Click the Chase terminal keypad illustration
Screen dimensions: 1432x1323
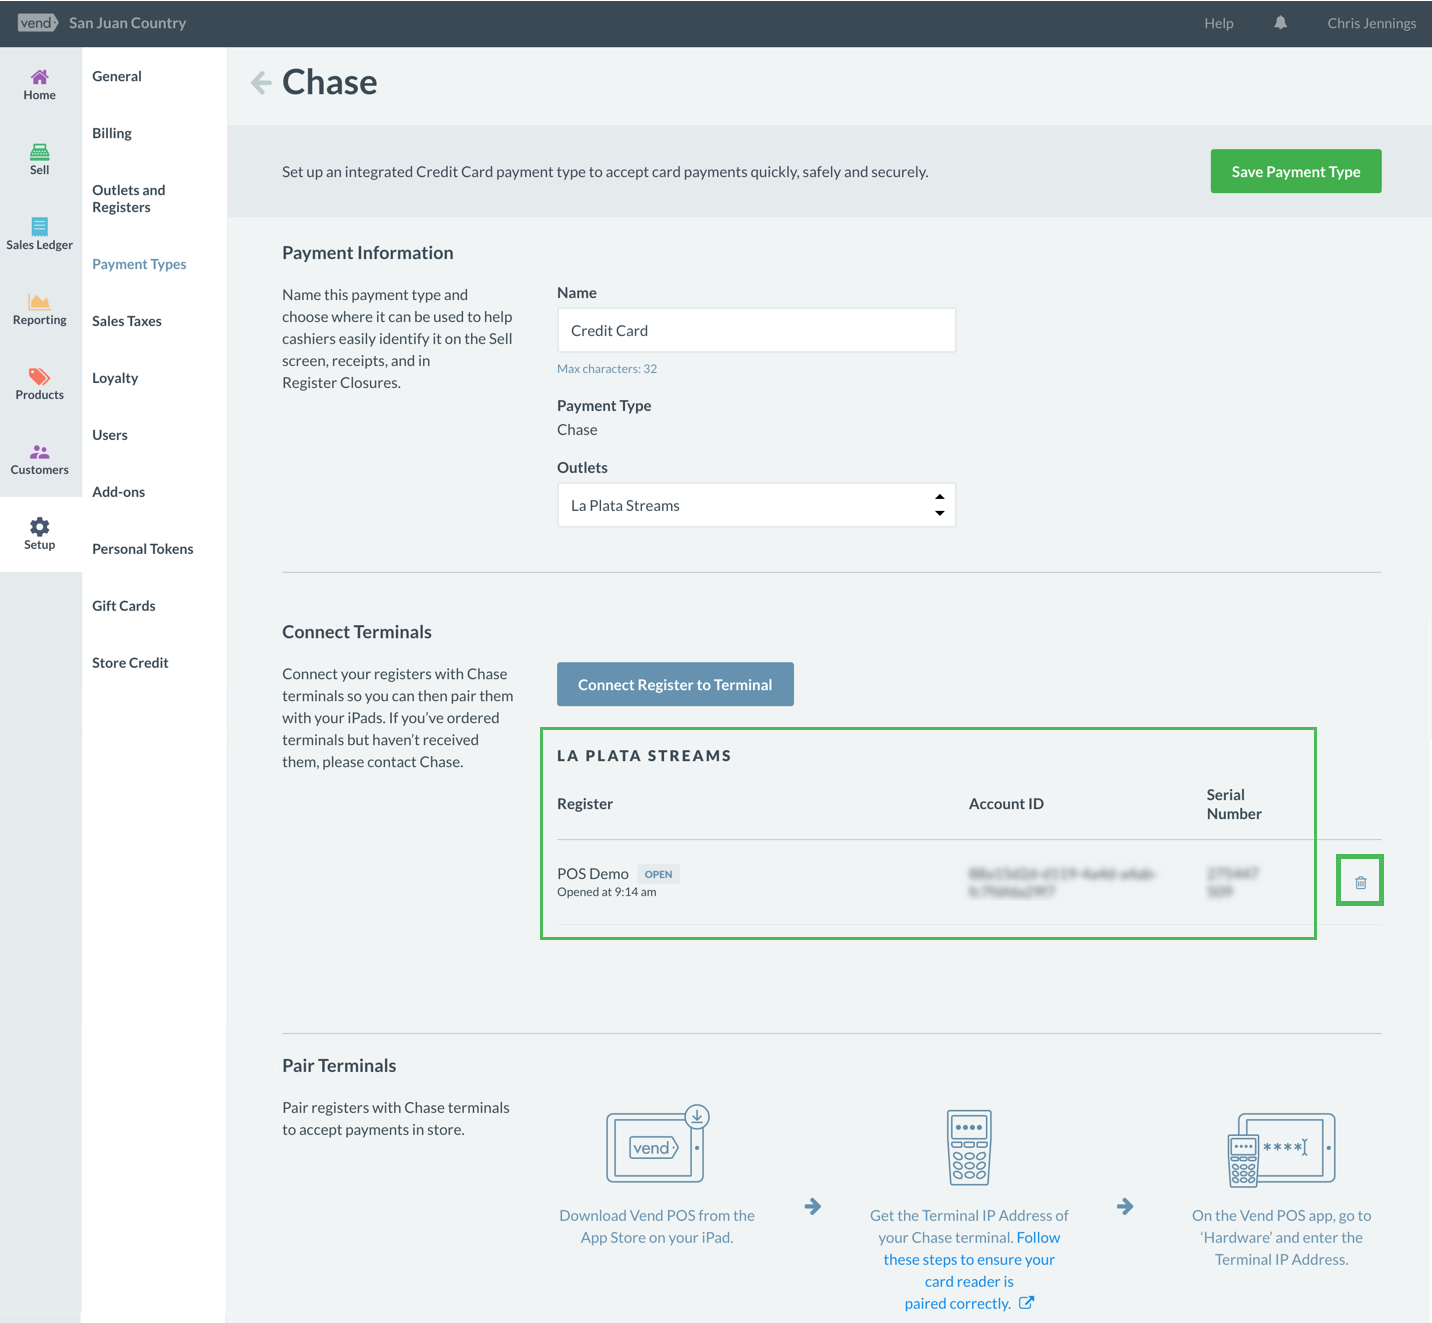[x=969, y=1147]
